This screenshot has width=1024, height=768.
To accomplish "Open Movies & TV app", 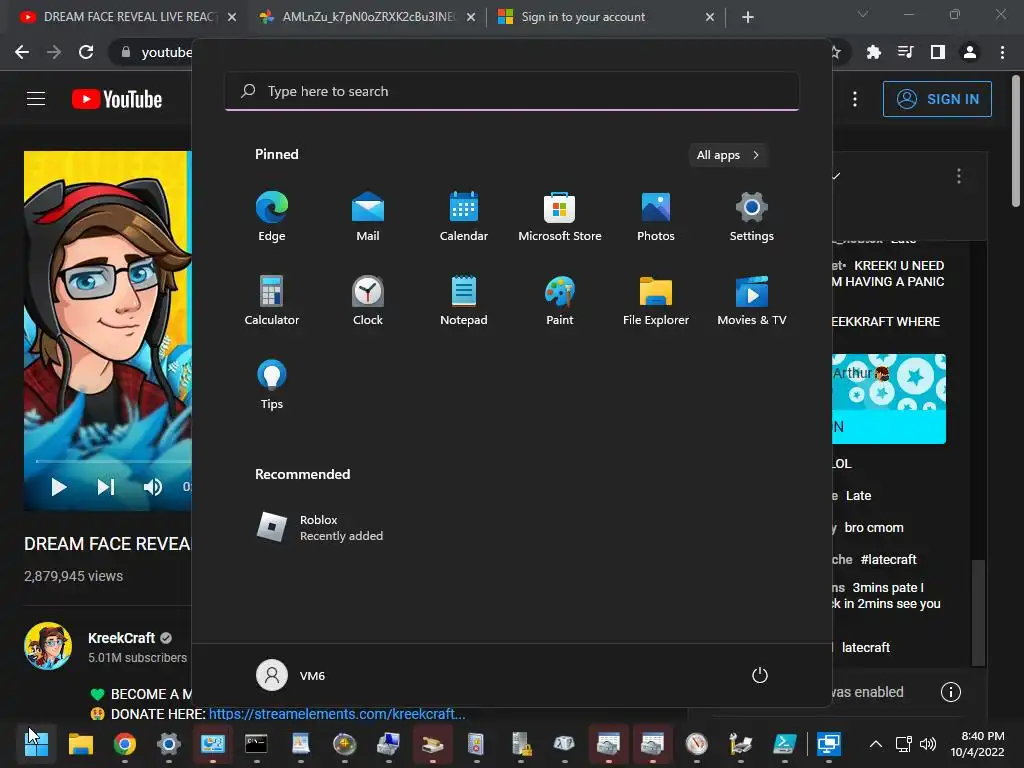I will pyautogui.click(x=752, y=300).
